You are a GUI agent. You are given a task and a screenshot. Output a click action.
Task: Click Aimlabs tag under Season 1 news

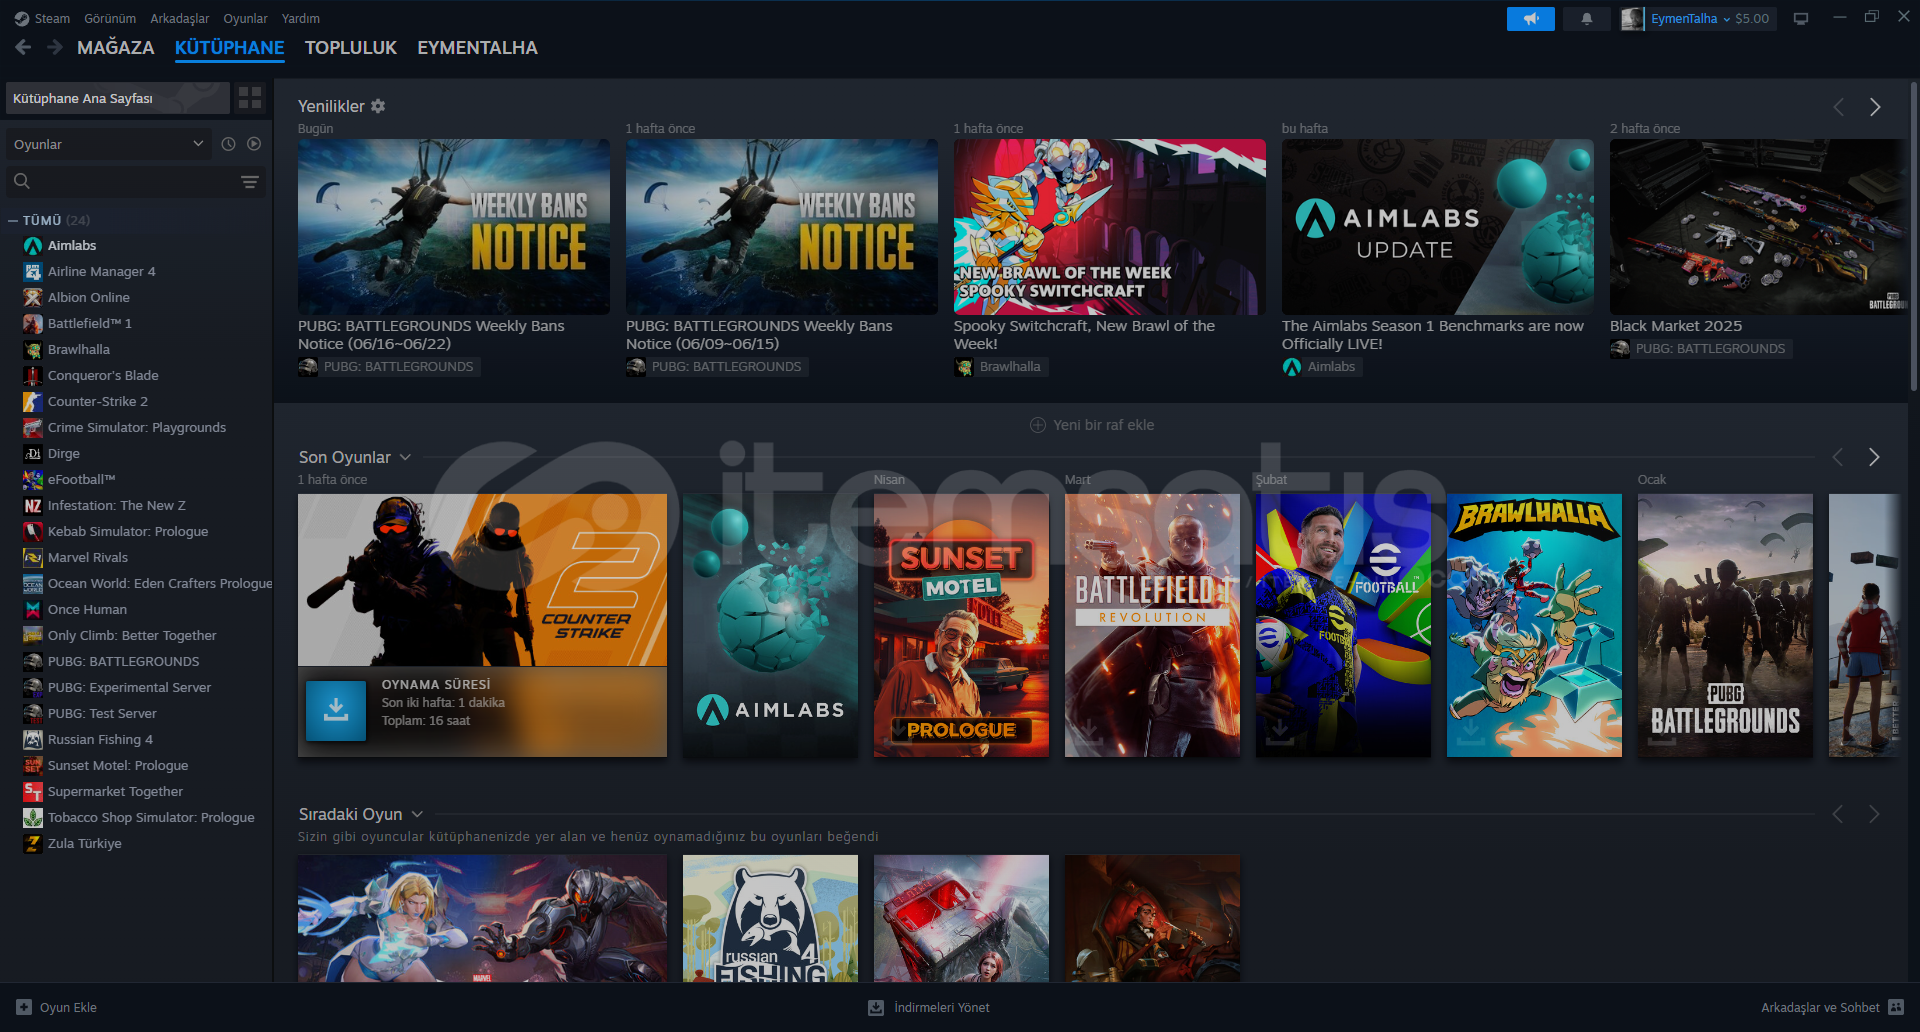coord(1321,367)
